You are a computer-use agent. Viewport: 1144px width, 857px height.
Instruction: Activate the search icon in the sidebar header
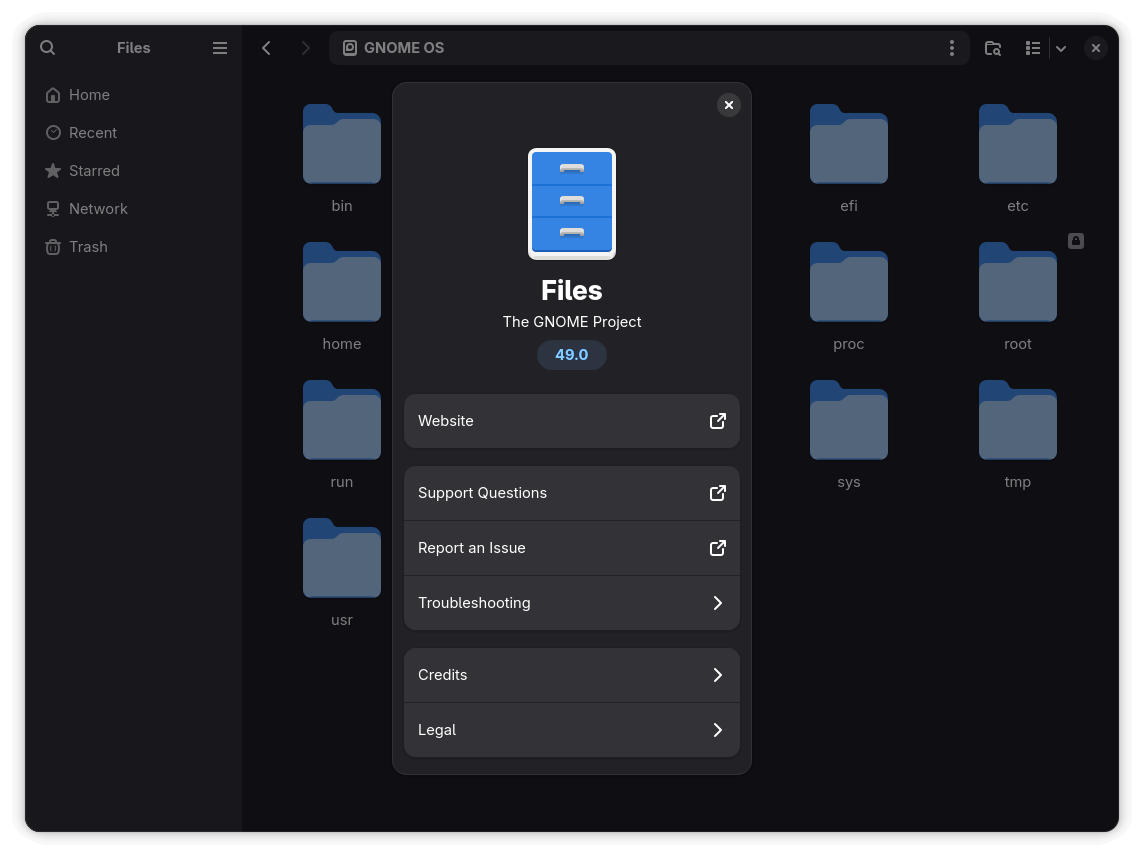coord(47,47)
